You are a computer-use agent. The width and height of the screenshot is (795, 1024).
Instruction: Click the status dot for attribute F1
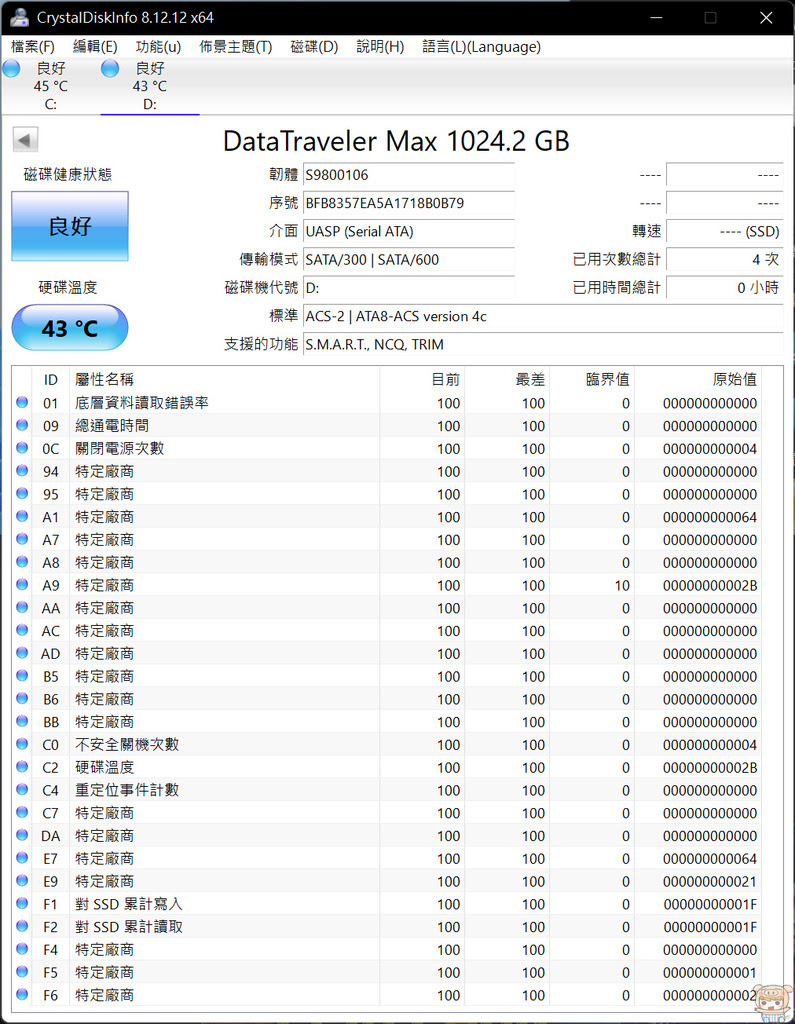22,903
